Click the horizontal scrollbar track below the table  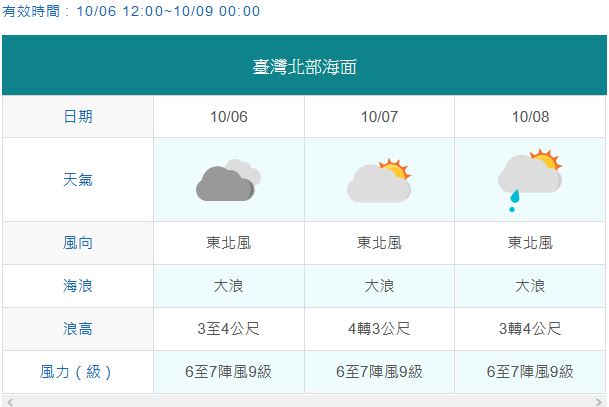click(x=304, y=402)
